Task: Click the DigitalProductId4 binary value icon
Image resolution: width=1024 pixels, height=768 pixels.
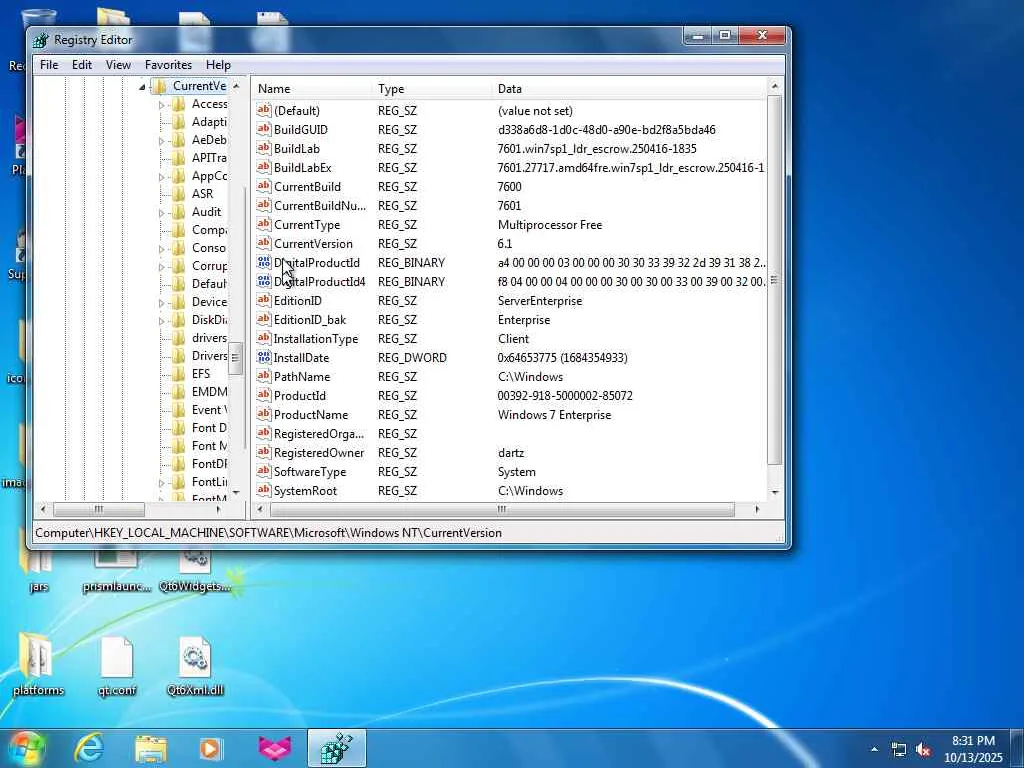Action: click(263, 281)
